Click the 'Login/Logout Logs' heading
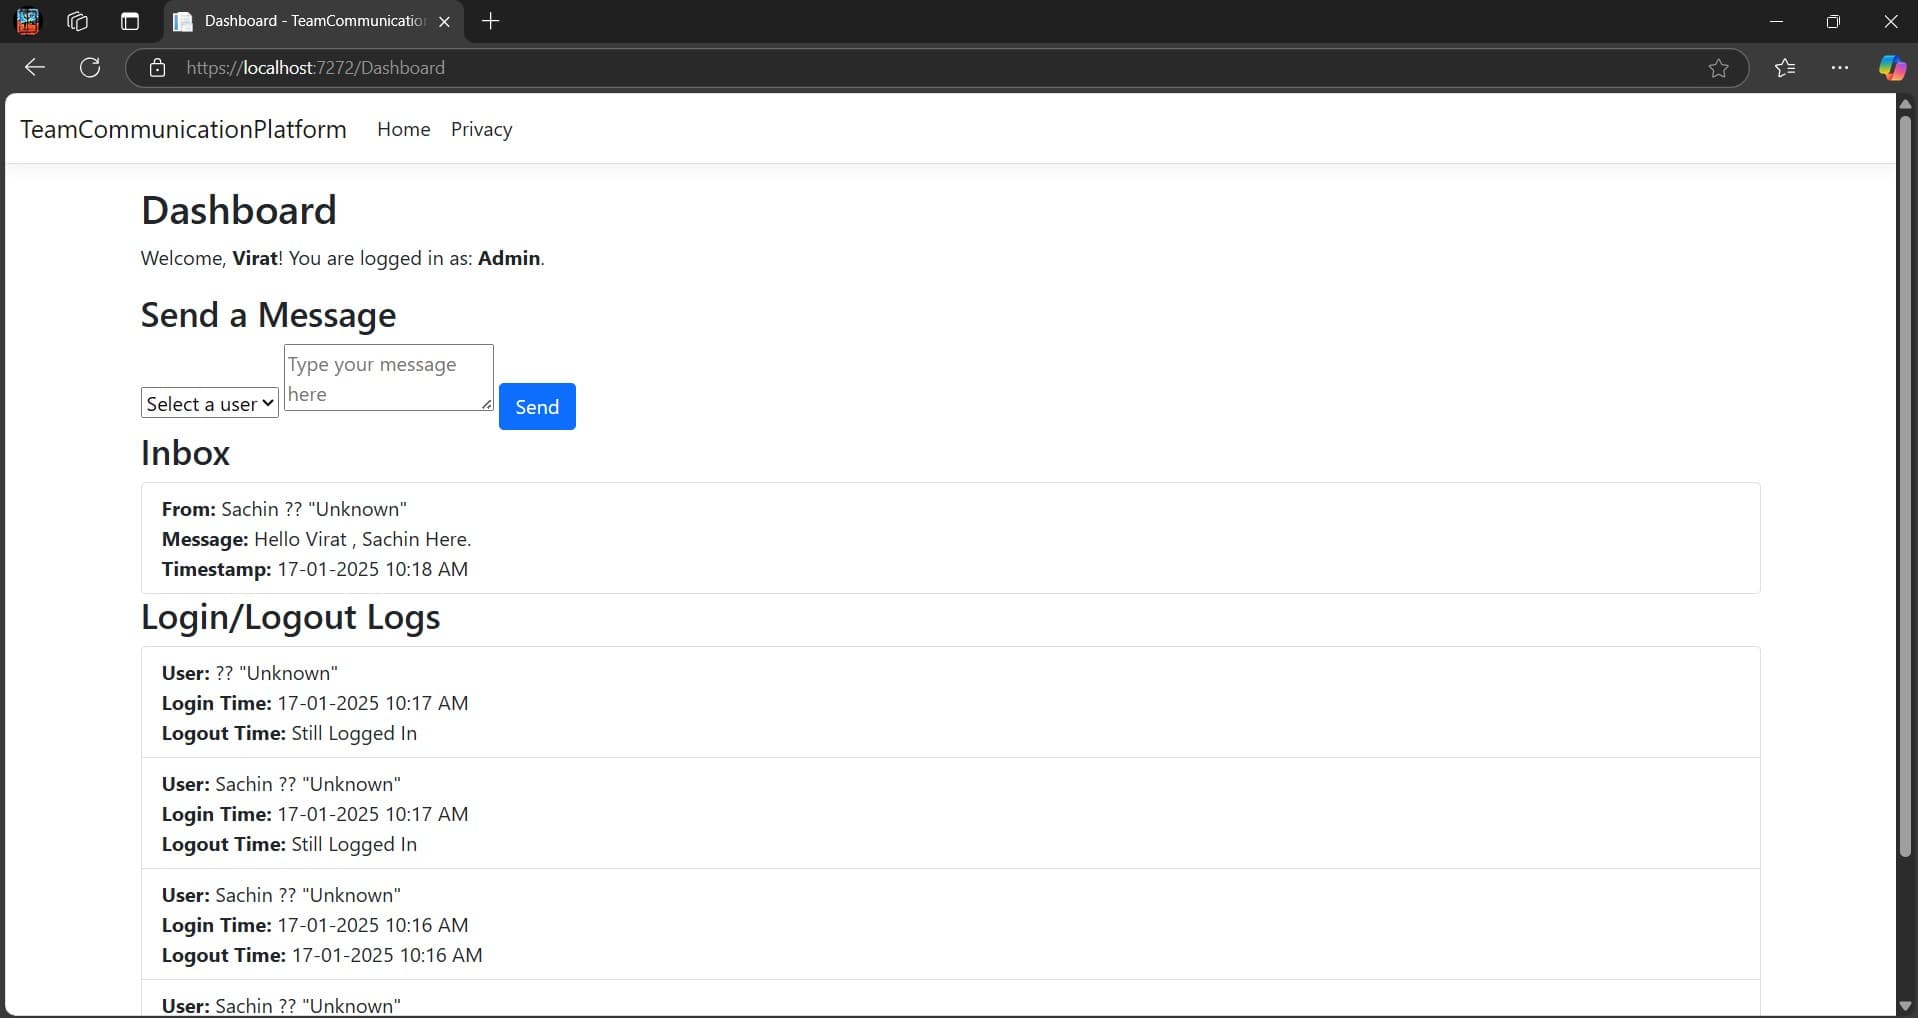The width and height of the screenshot is (1918, 1018). coord(291,617)
